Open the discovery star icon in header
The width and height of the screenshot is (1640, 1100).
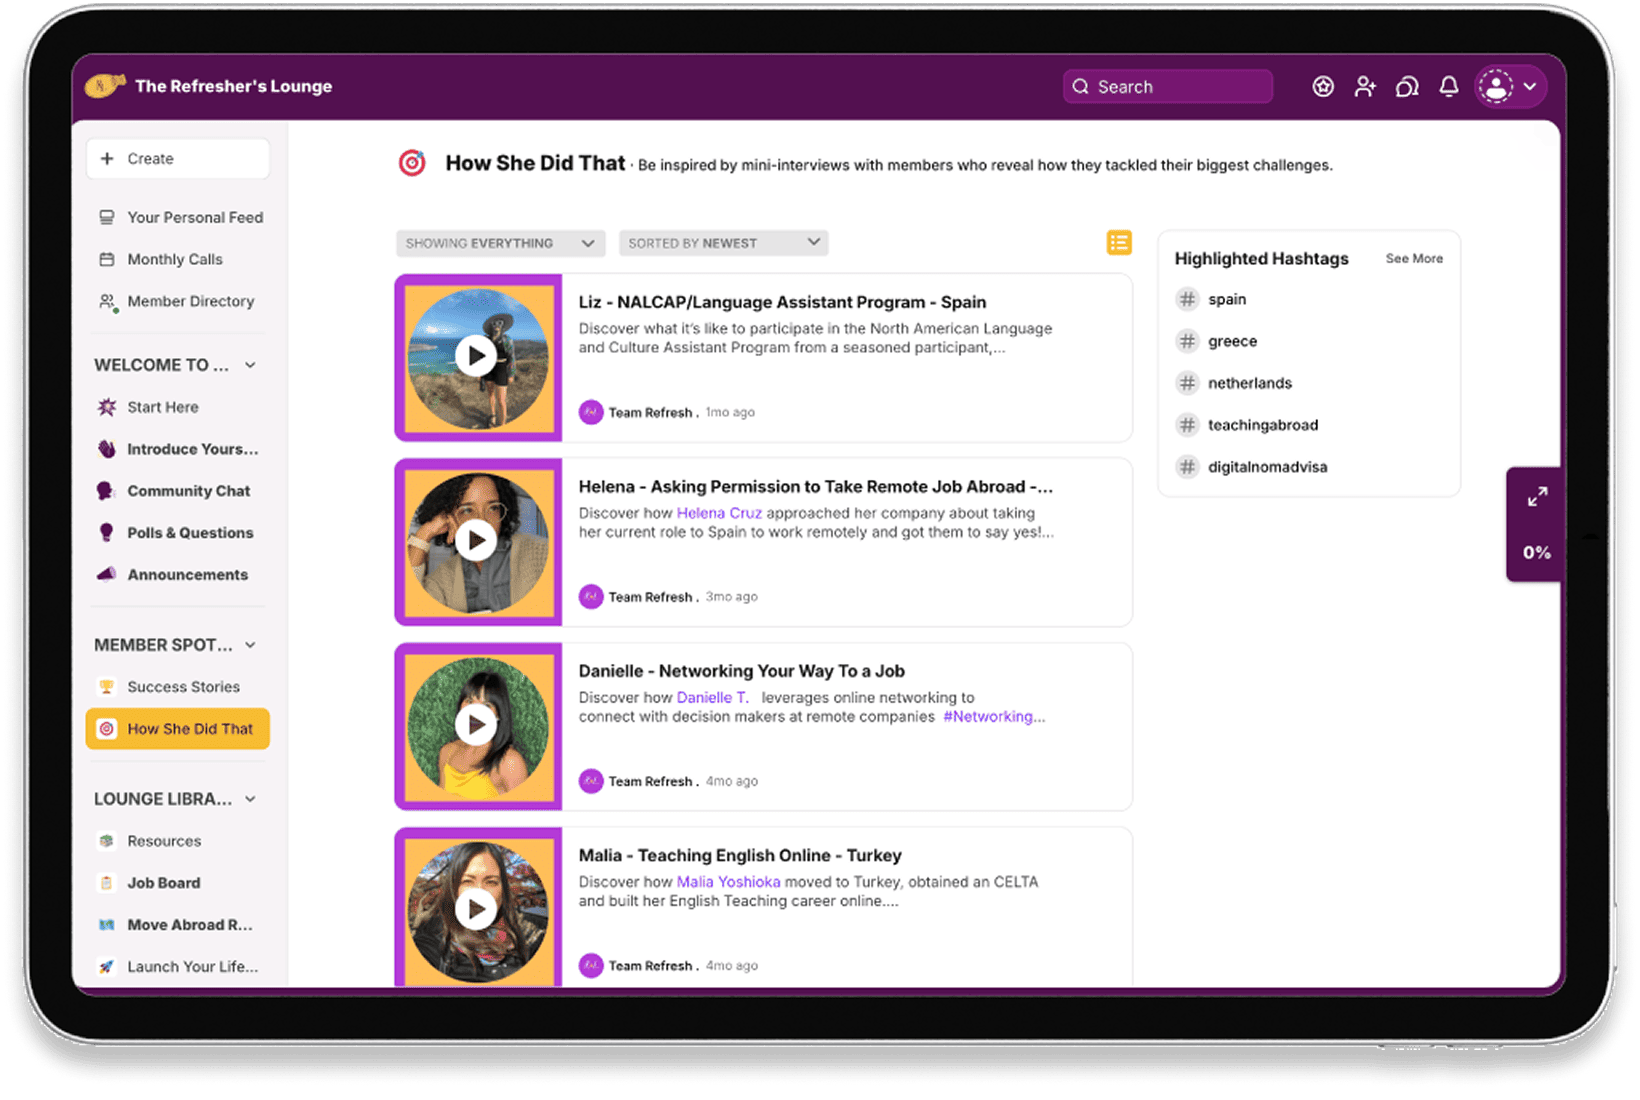(1323, 87)
